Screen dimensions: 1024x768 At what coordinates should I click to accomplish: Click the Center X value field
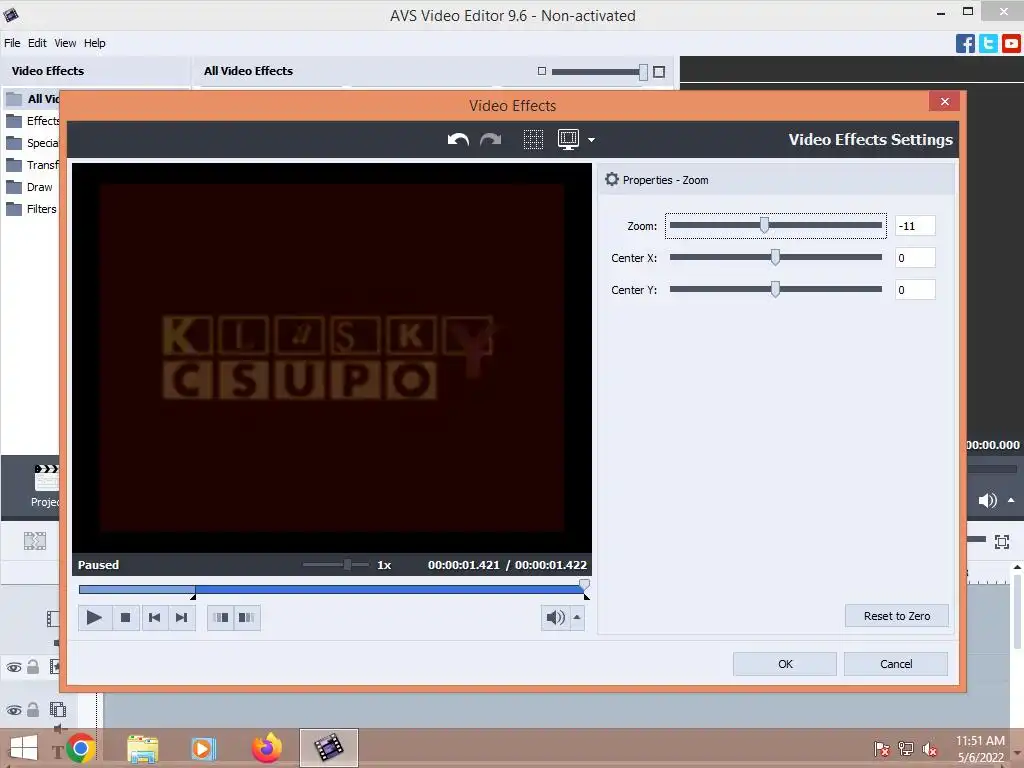tap(915, 258)
